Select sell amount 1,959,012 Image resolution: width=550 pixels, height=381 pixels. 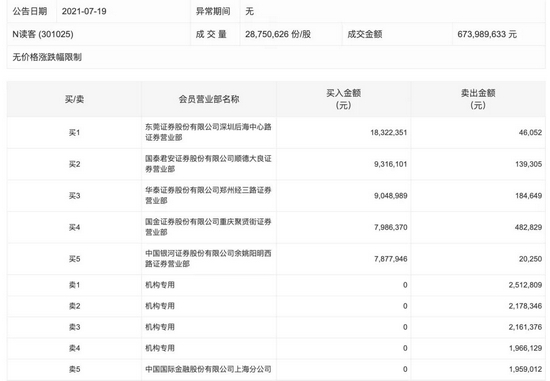pos(525,369)
